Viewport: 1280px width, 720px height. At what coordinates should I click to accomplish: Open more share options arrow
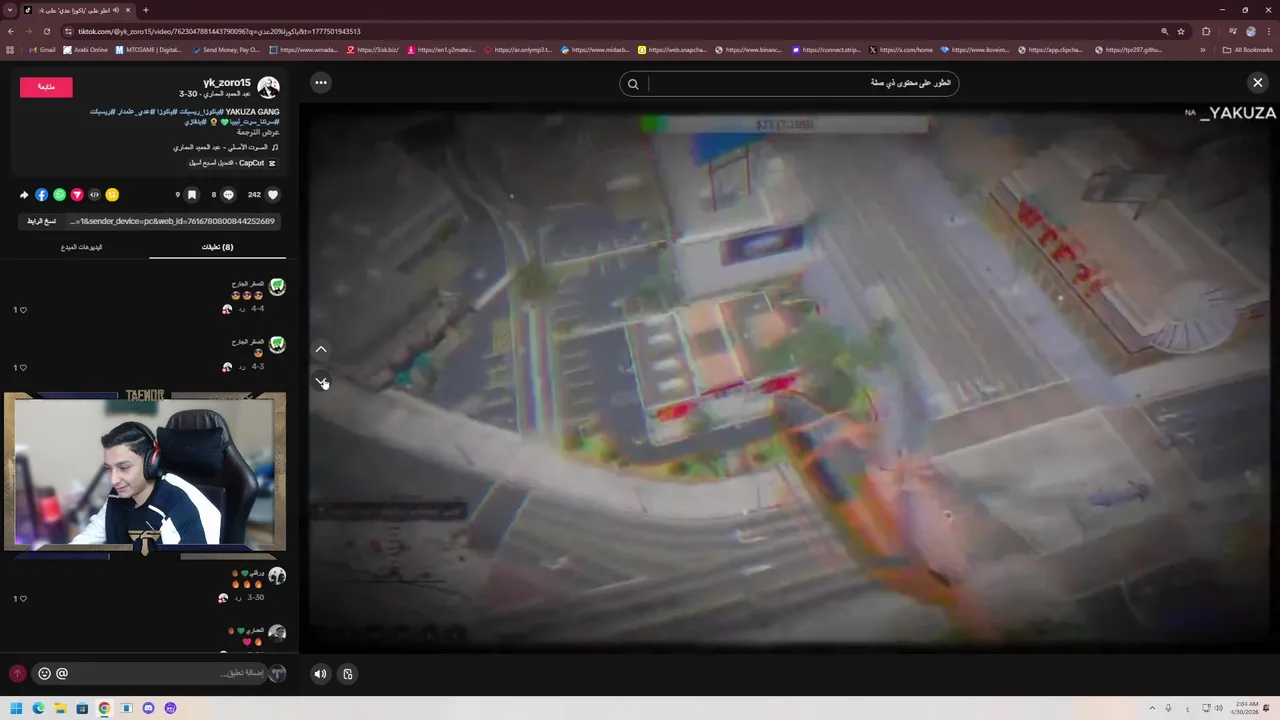24,195
